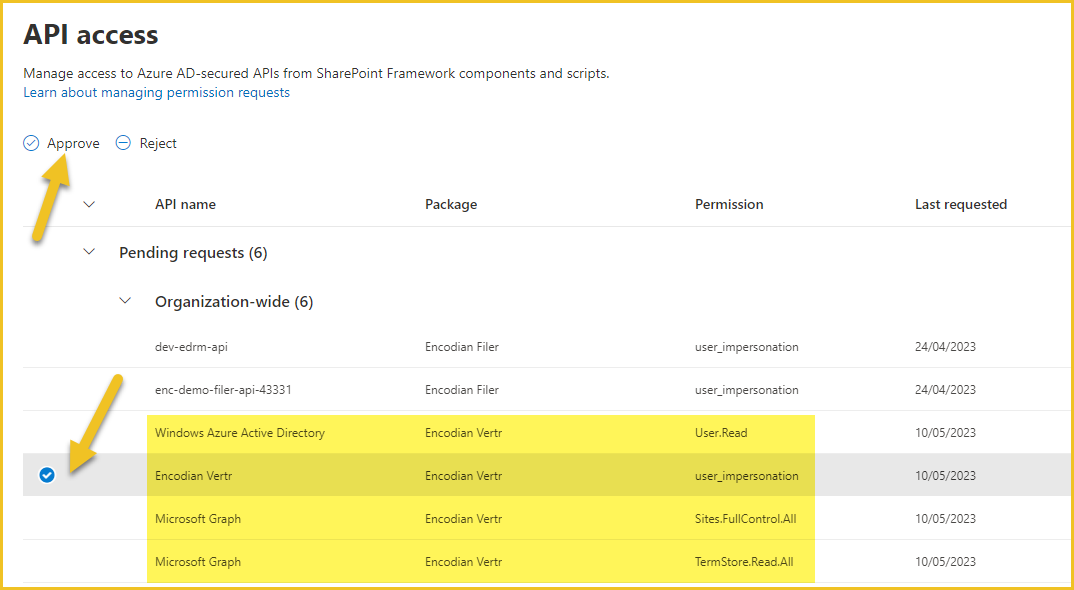The width and height of the screenshot is (1074, 590).
Task: Sort by the API name column header
Action: coord(185,204)
